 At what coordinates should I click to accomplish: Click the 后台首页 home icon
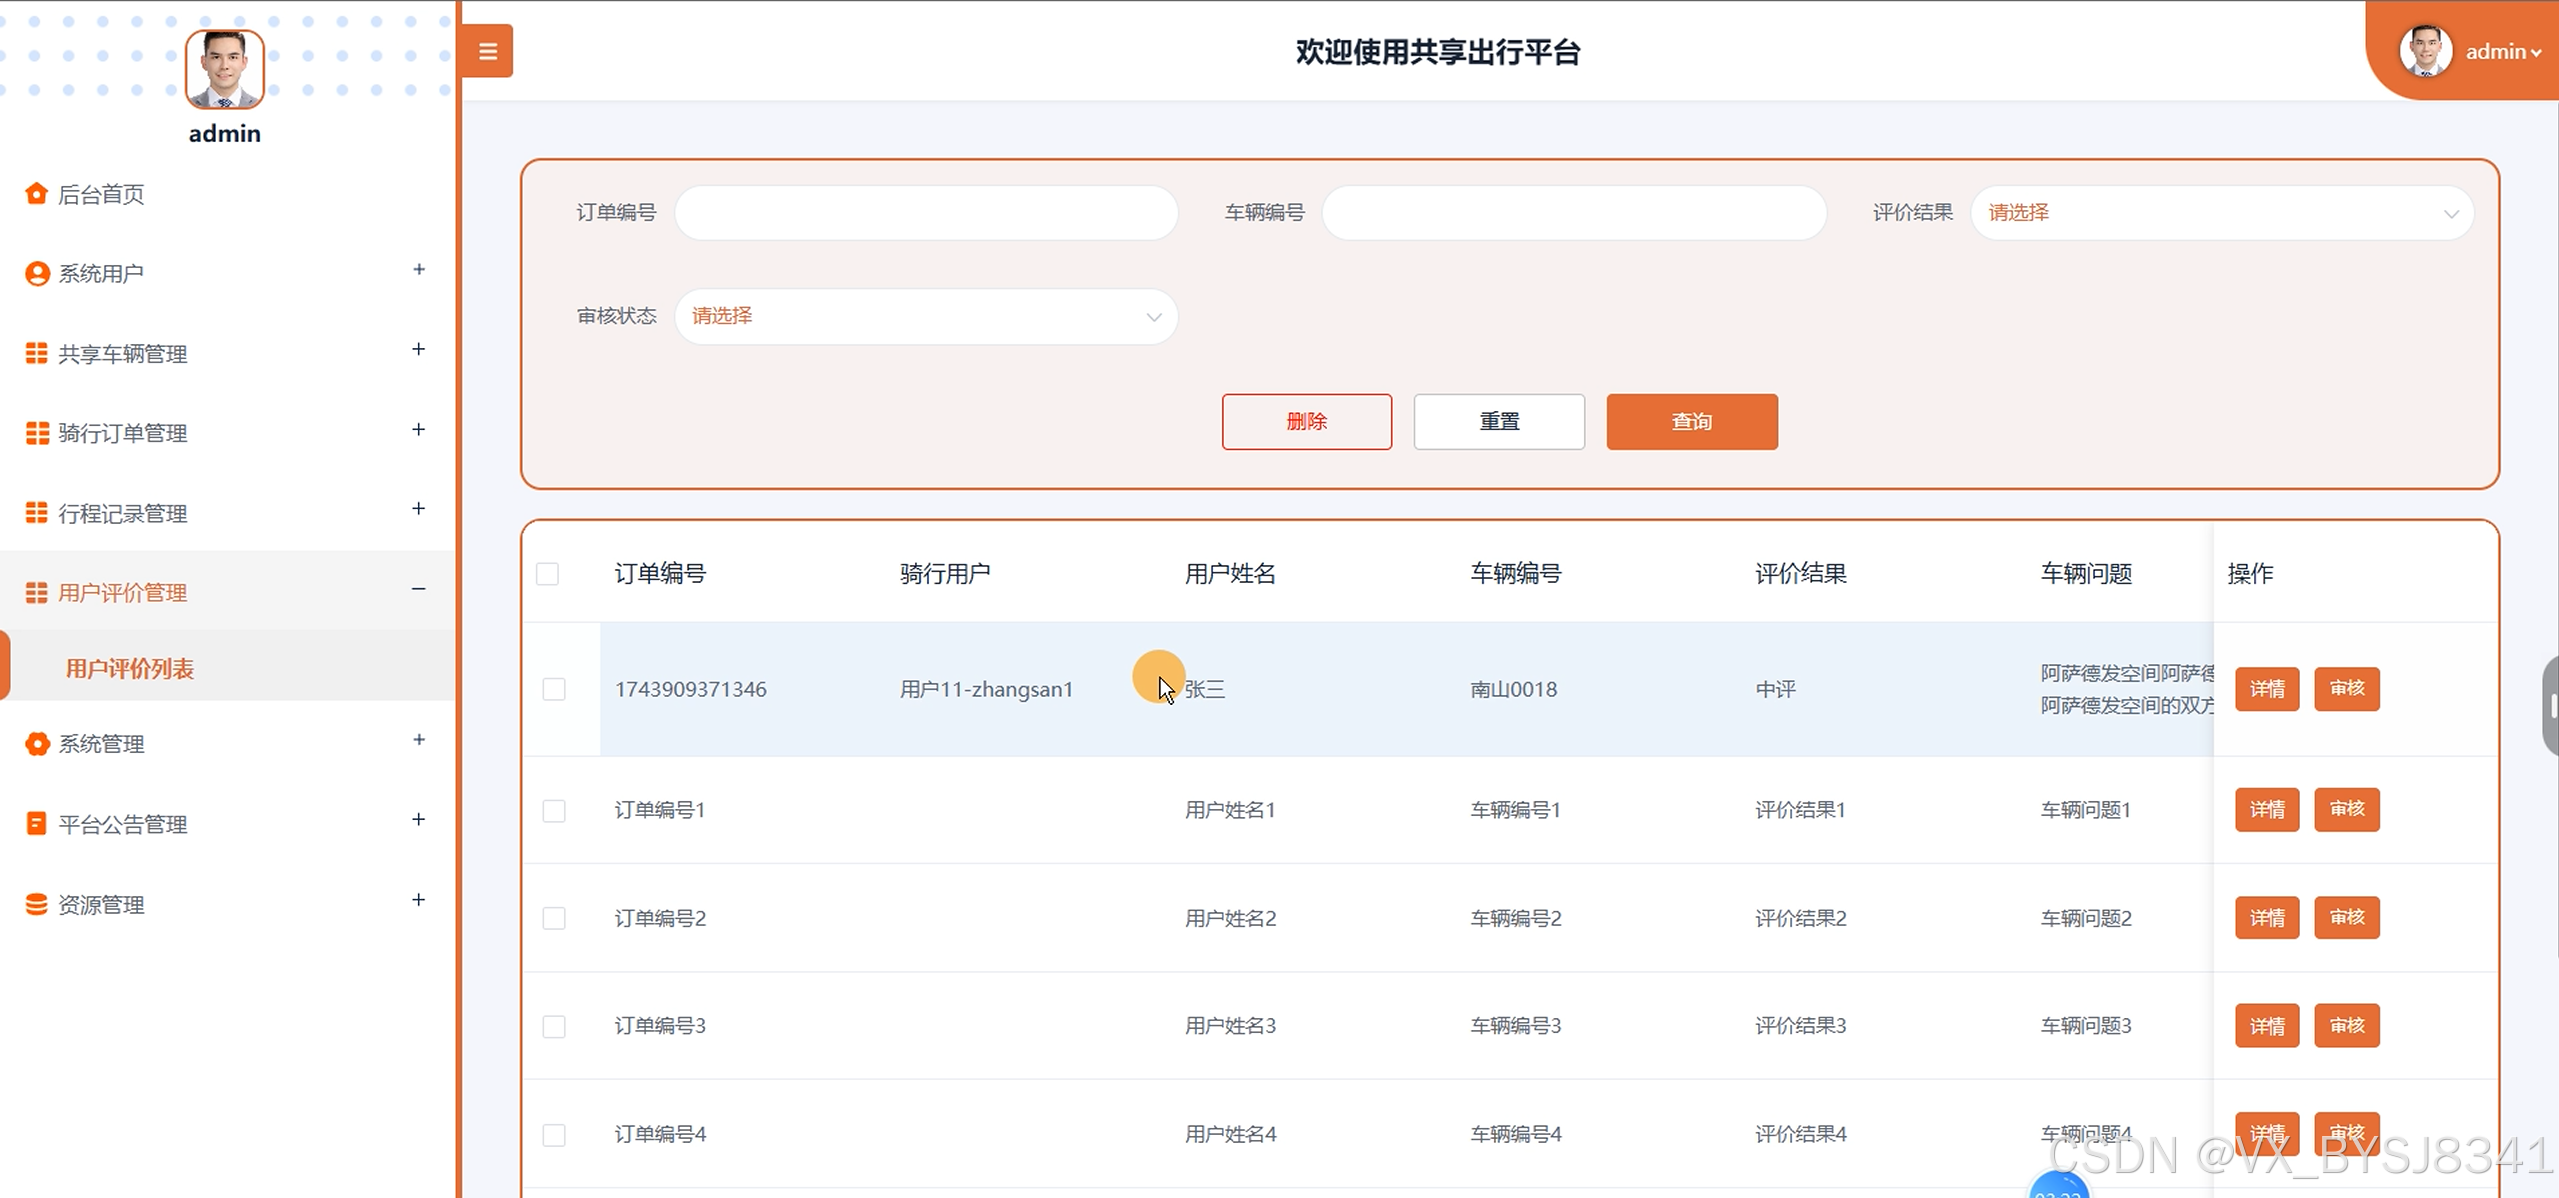tap(37, 194)
